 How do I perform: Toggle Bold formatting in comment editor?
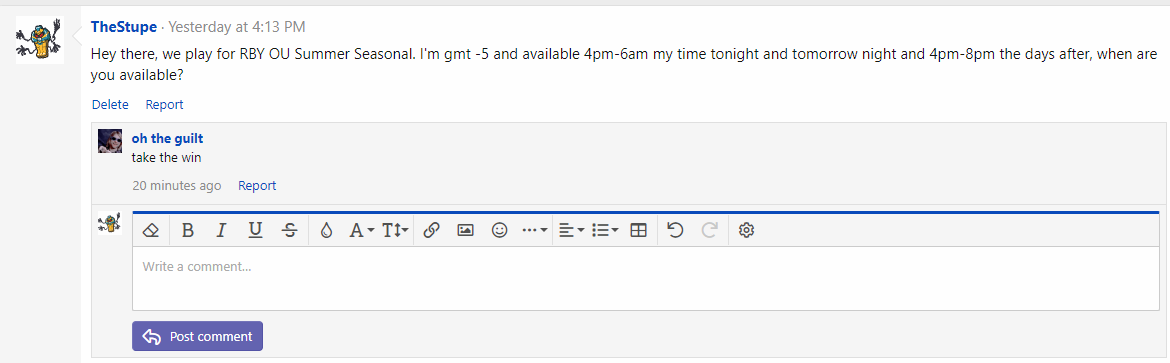188,231
